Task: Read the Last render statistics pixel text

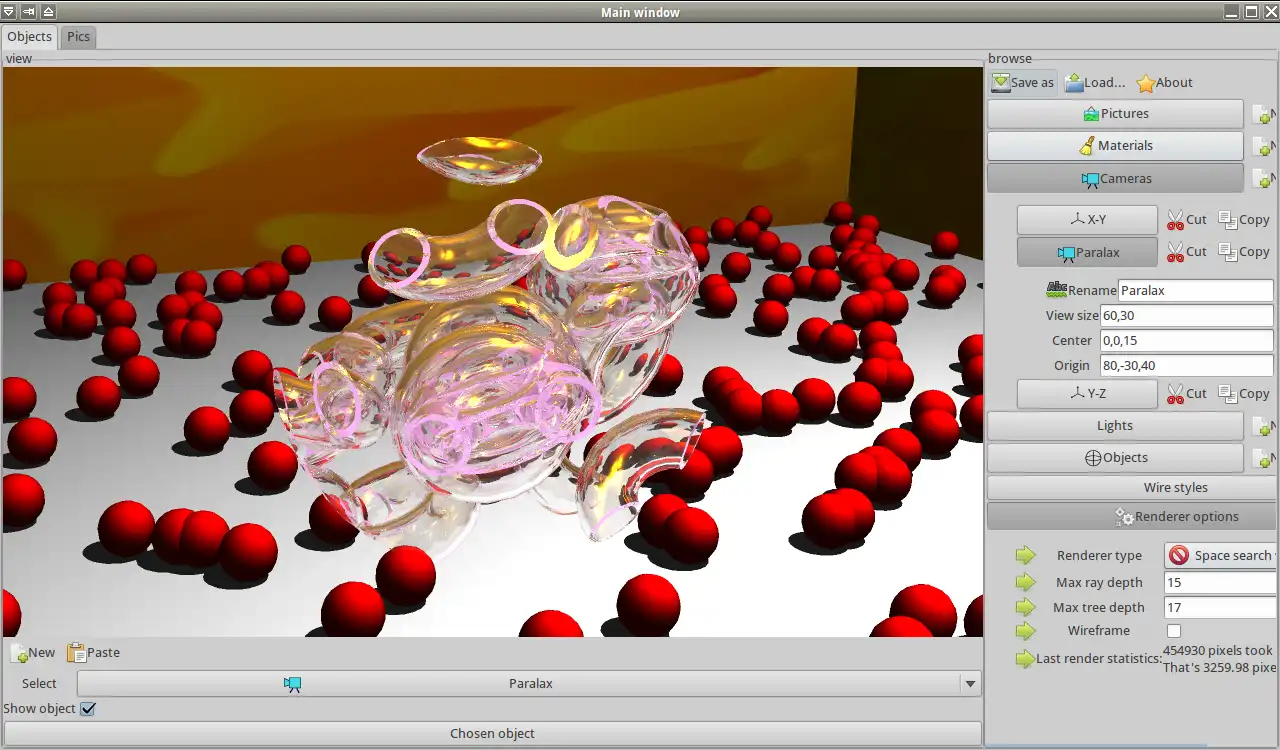Action: click(1220, 659)
